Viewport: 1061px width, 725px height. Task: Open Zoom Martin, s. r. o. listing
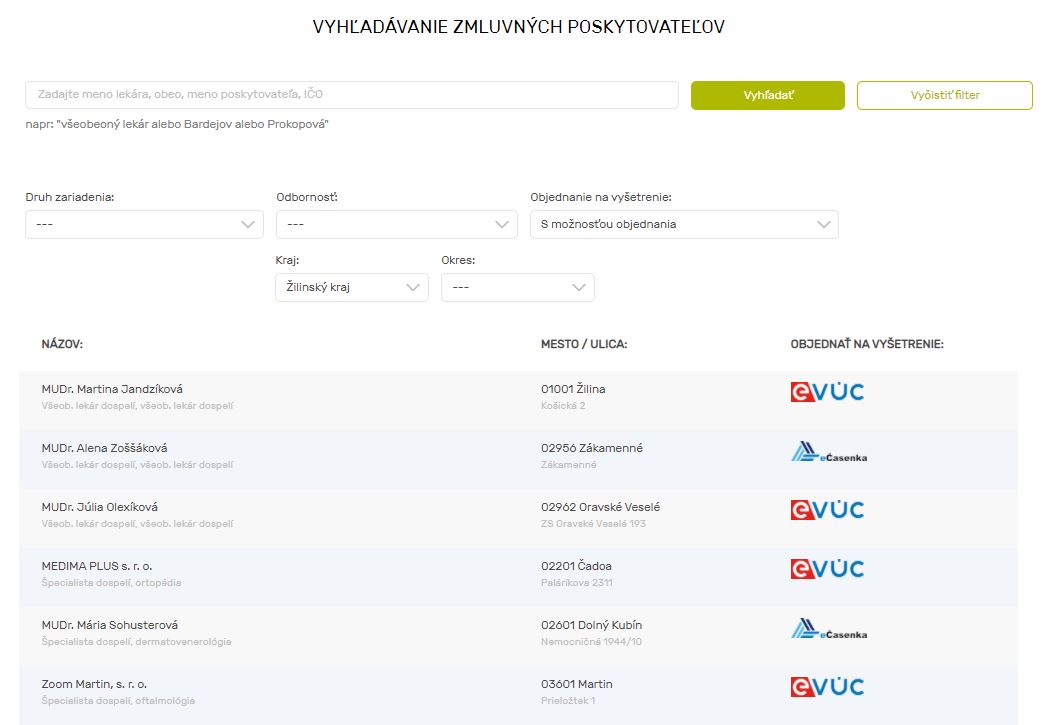pyautogui.click(x=94, y=684)
